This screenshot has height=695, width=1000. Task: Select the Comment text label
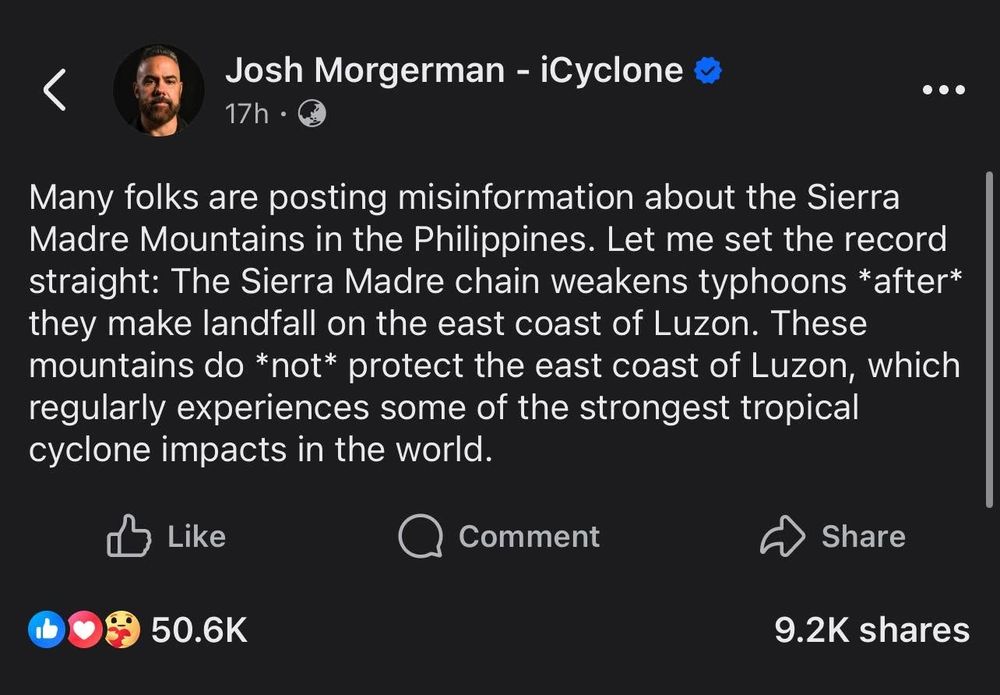click(529, 536)
